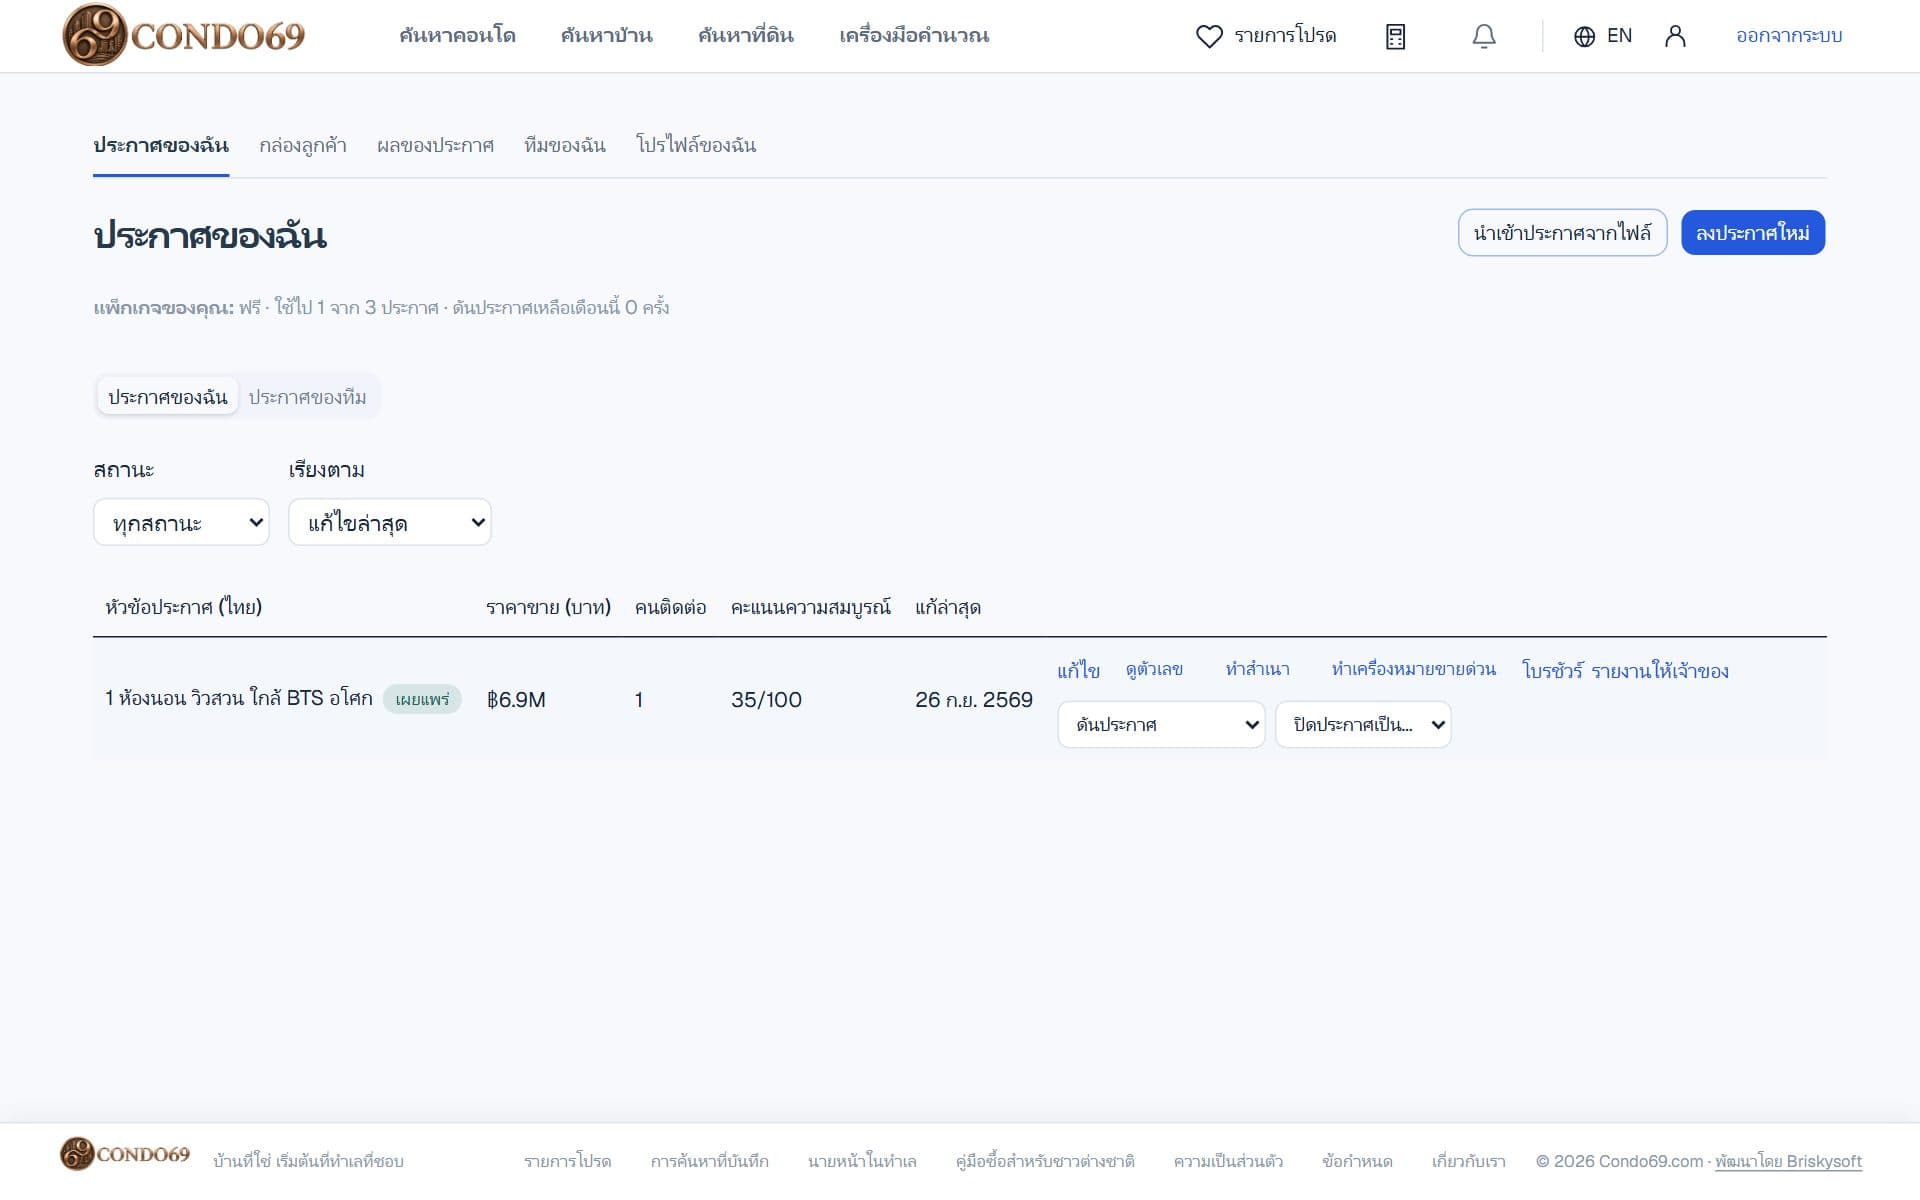Click the ฿6.9M price cell
Screen dimensions: 1920x1200
[x=516, y=700]
